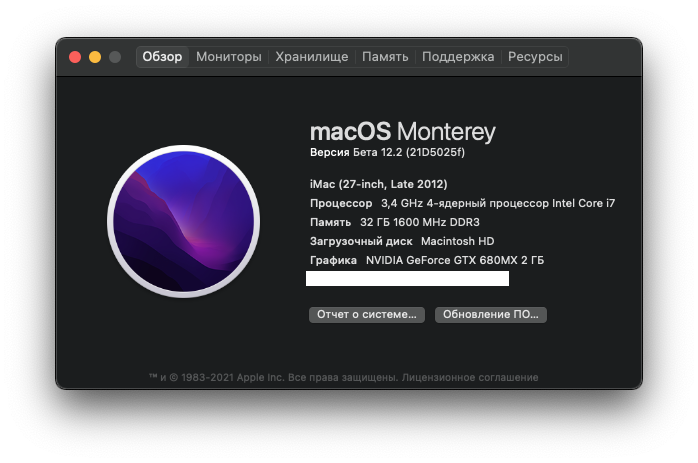Click the iMac (27-inch, Late 2012) text
The height and width of the screenshot is (463, 698).
[378, 184]
